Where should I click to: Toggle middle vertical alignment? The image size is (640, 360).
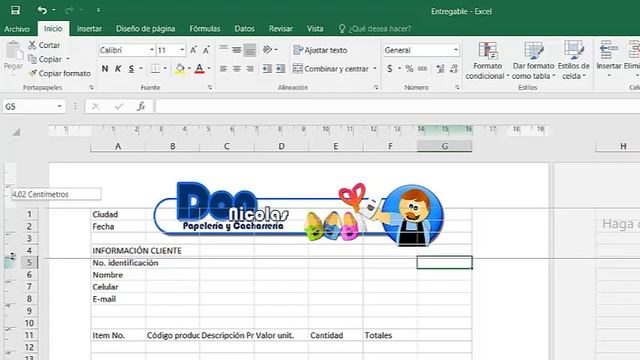237,50
